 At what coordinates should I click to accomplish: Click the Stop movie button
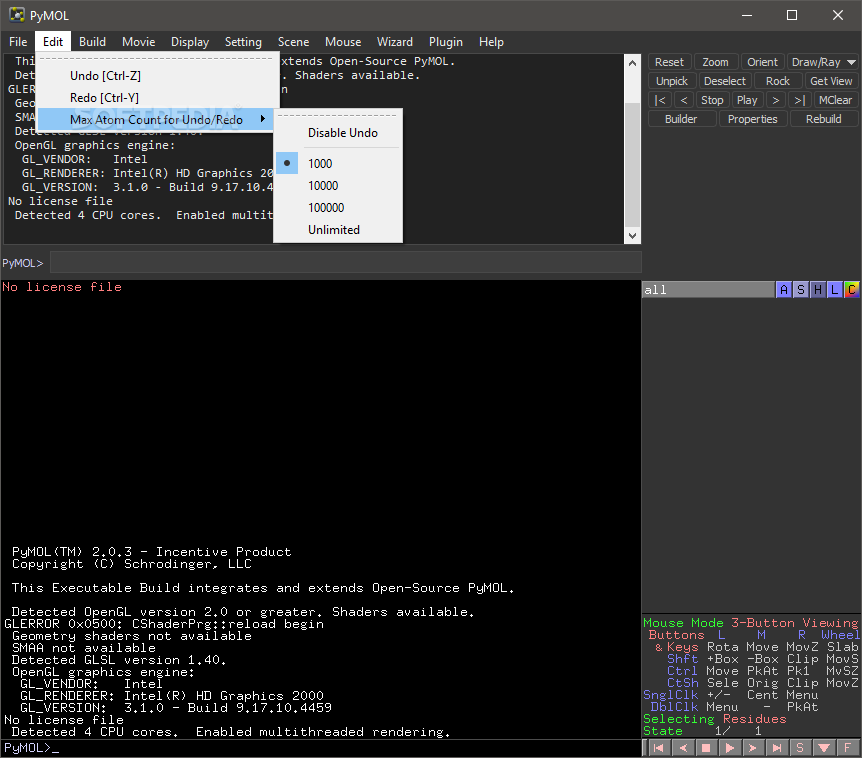pyautogui.click(x=712, y=100)
